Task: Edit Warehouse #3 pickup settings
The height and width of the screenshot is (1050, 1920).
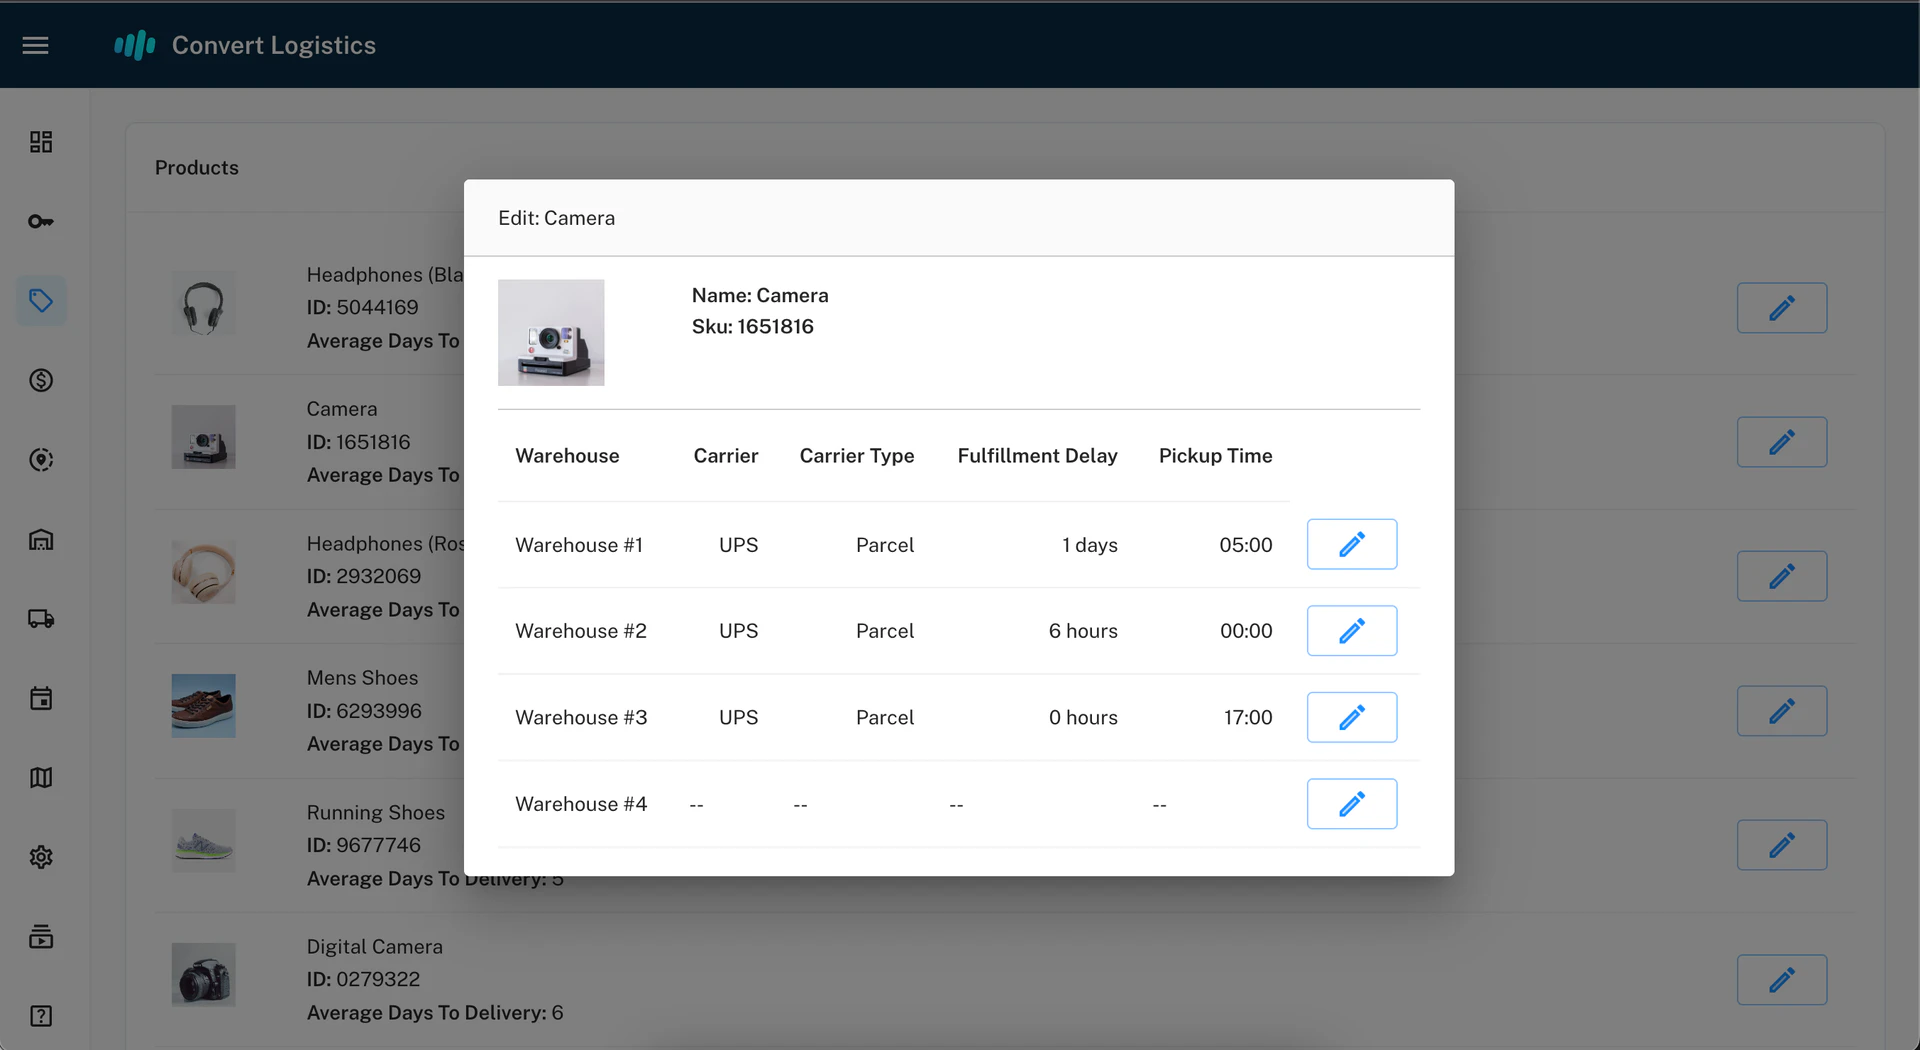Action: pos(1351,717)
